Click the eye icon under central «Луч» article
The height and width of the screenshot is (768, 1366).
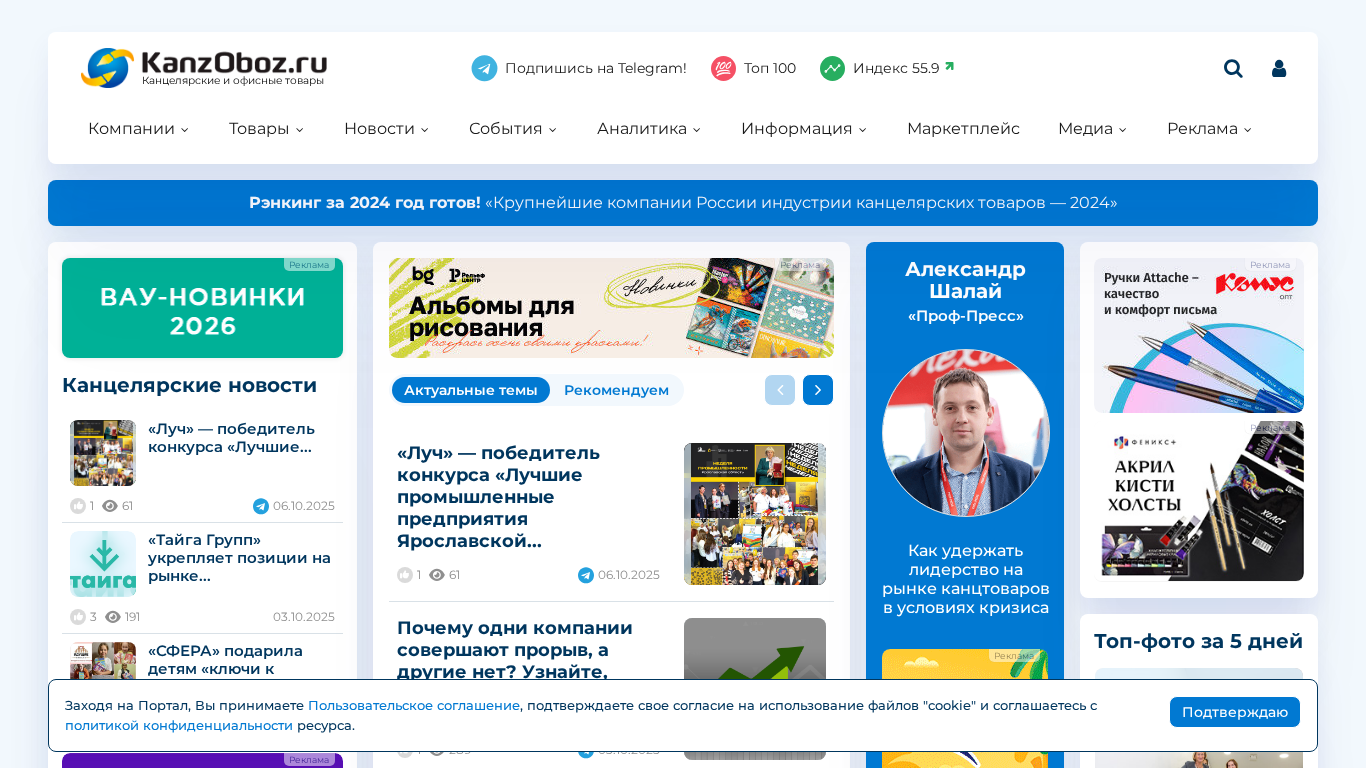pos(437,575)
